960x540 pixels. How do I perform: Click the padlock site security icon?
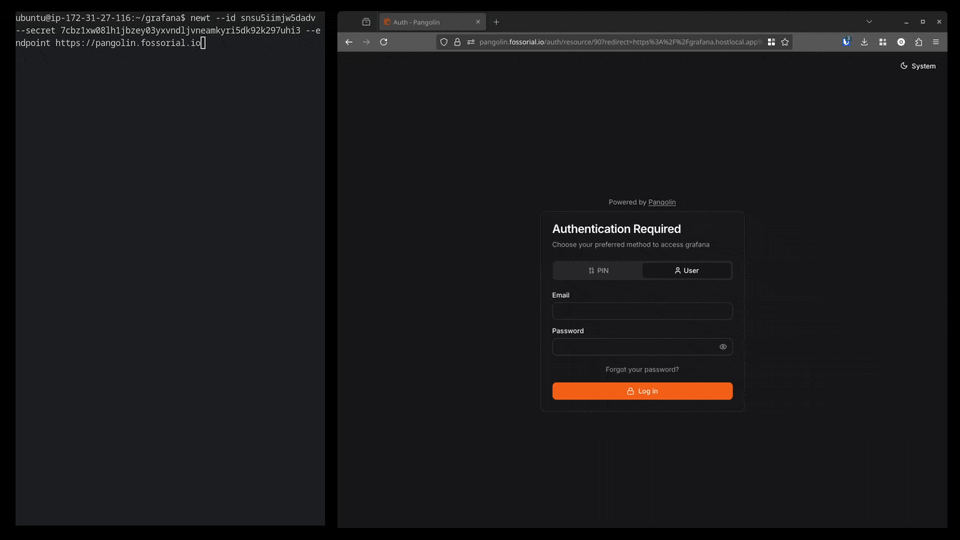coord(457,42)
